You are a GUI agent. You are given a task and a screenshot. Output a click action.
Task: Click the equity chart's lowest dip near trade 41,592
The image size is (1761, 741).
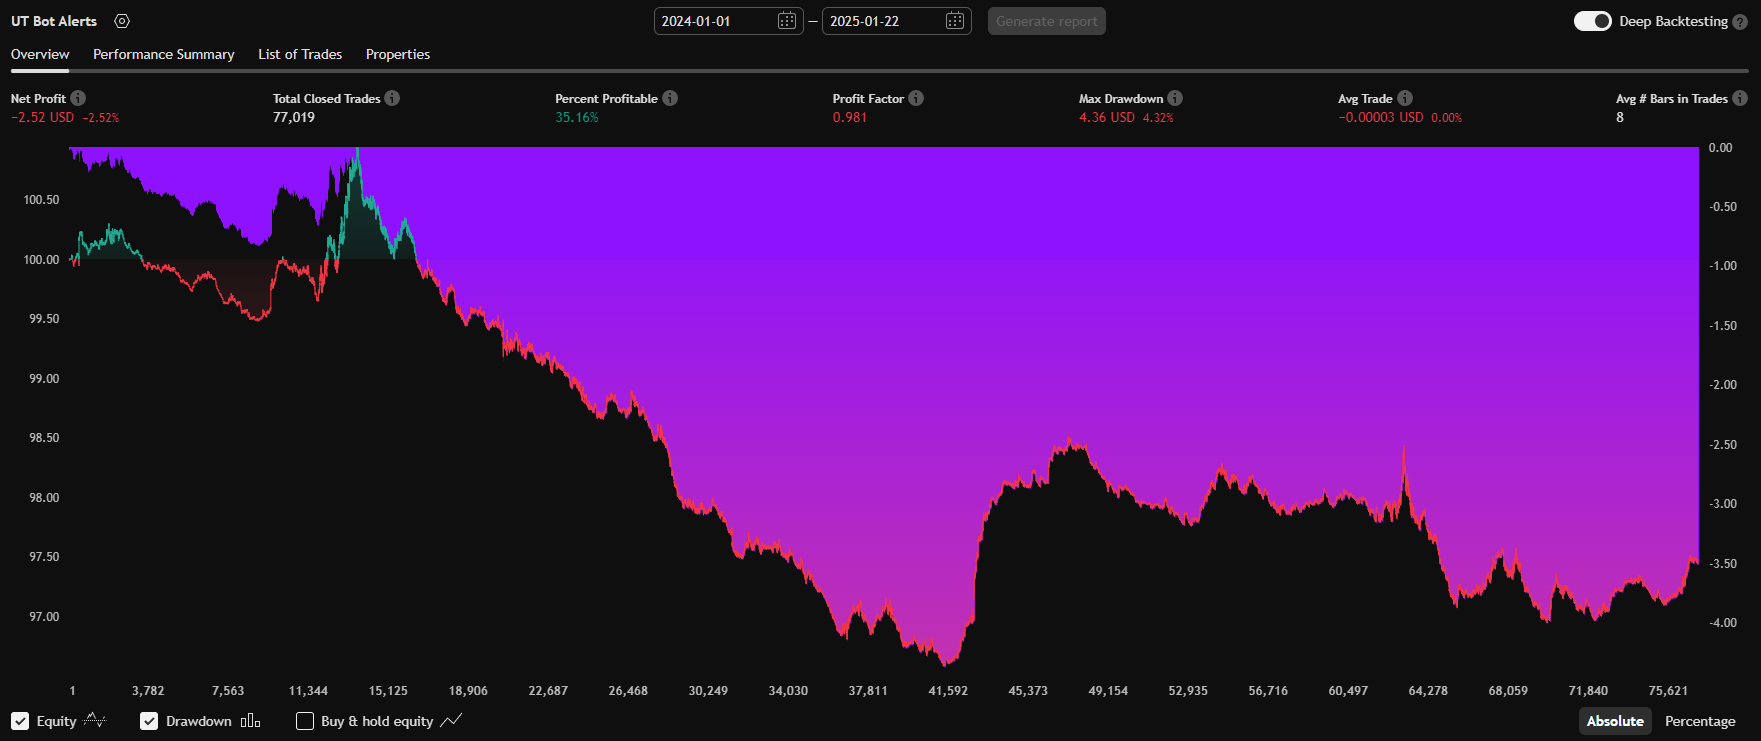pyautogui.click(x=946, y=663)
